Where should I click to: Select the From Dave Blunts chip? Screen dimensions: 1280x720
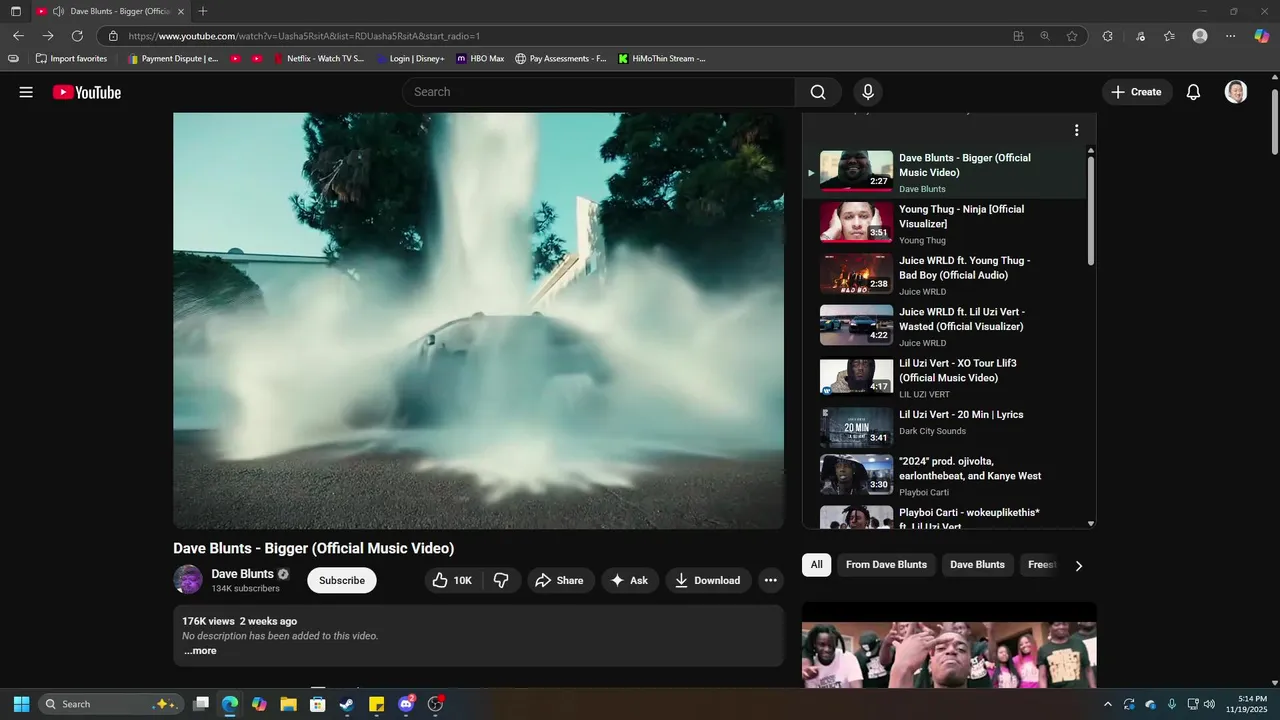886,565
